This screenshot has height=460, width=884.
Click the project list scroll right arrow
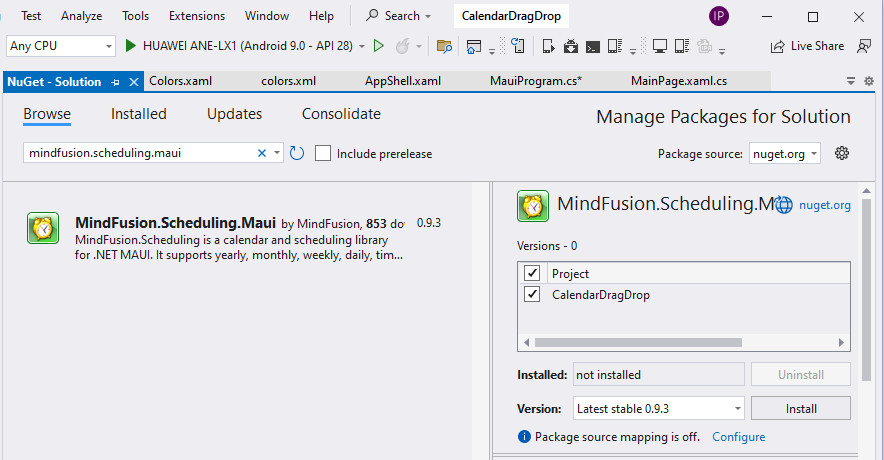tap(841, 342)
